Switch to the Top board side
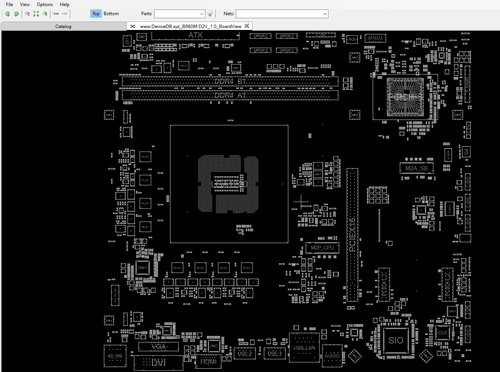The image size is (500, 372). (x=96, y=14)
